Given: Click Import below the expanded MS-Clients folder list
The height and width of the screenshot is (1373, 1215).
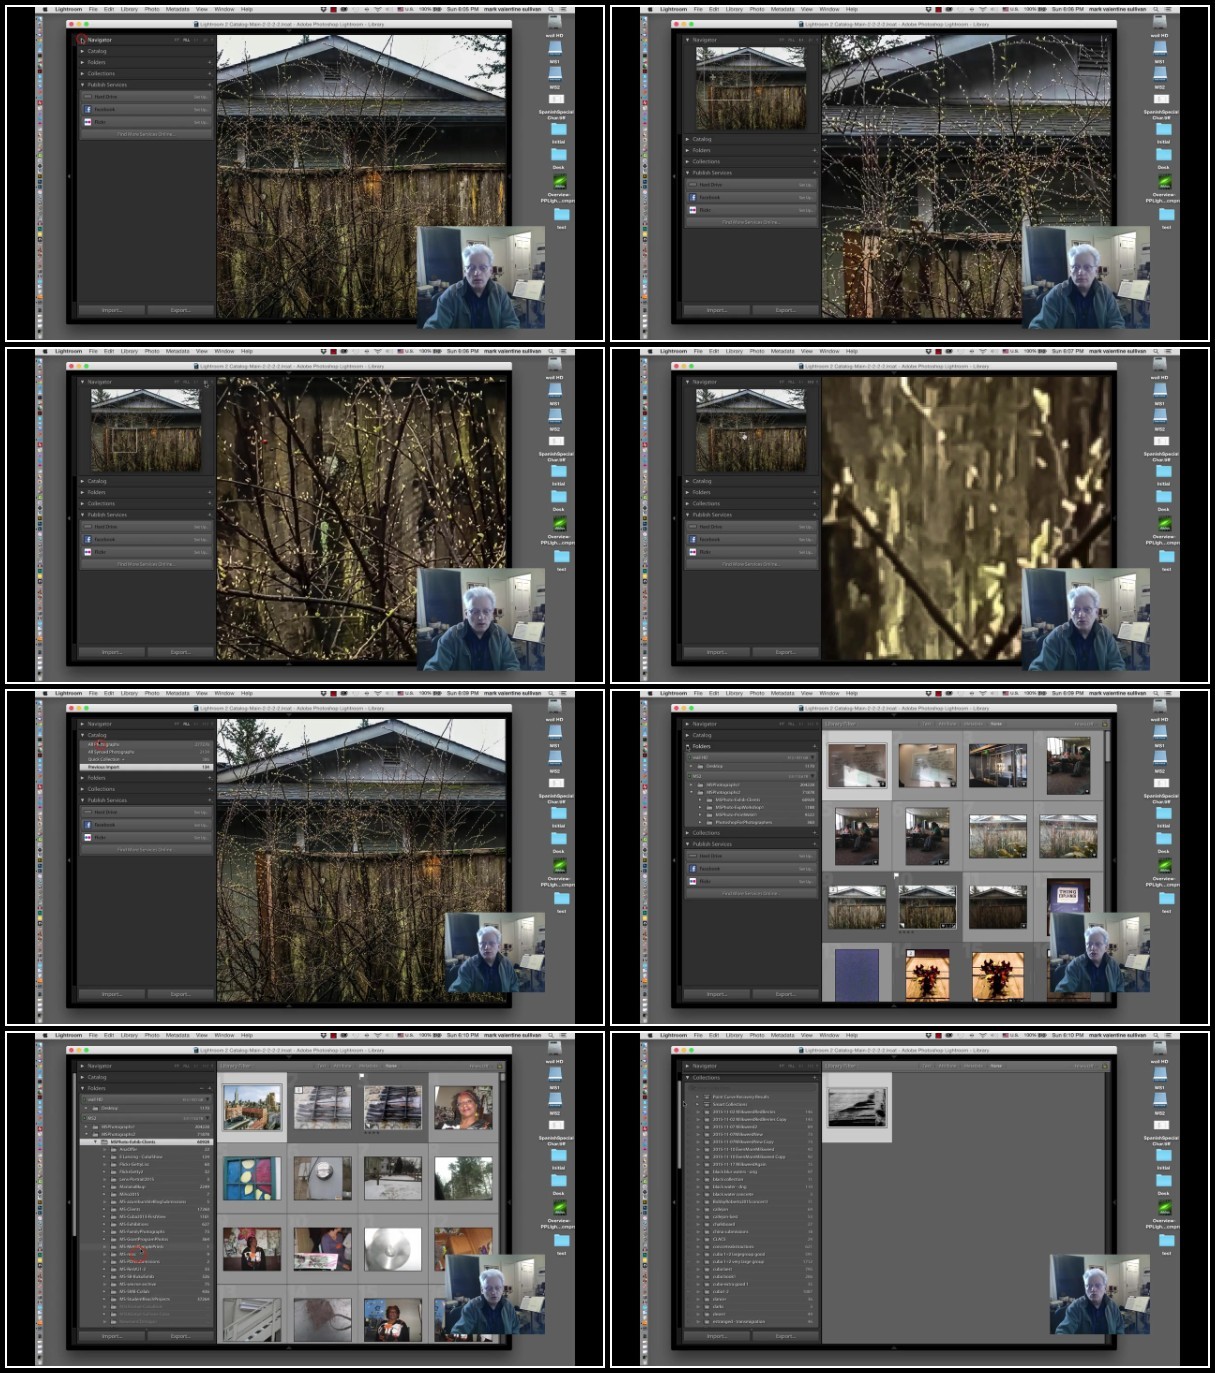Looking at the screenshot, I should tap(112, 1336).
